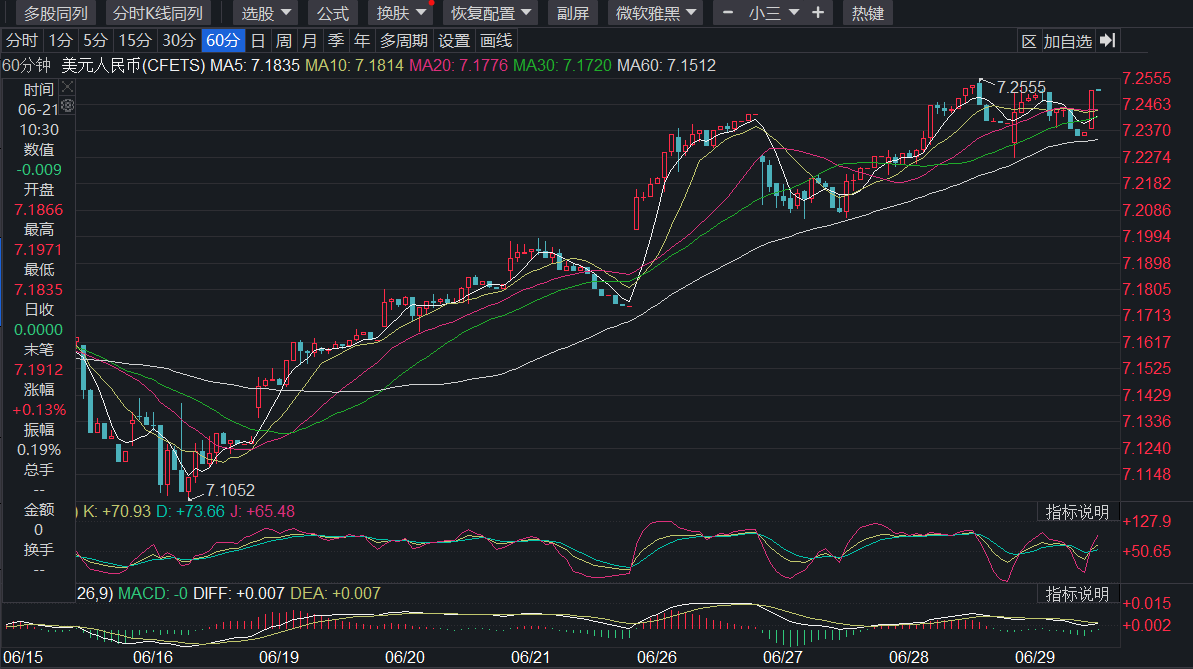Click the 区 range statistics icon
Image resolution: width=1193 pixels, height=669 pixels.
[1029, 41]
